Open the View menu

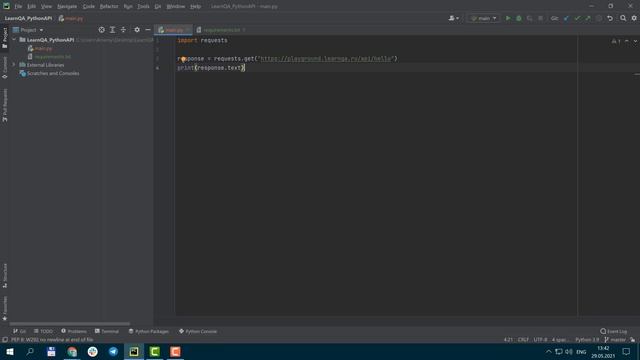click(46, 6)
